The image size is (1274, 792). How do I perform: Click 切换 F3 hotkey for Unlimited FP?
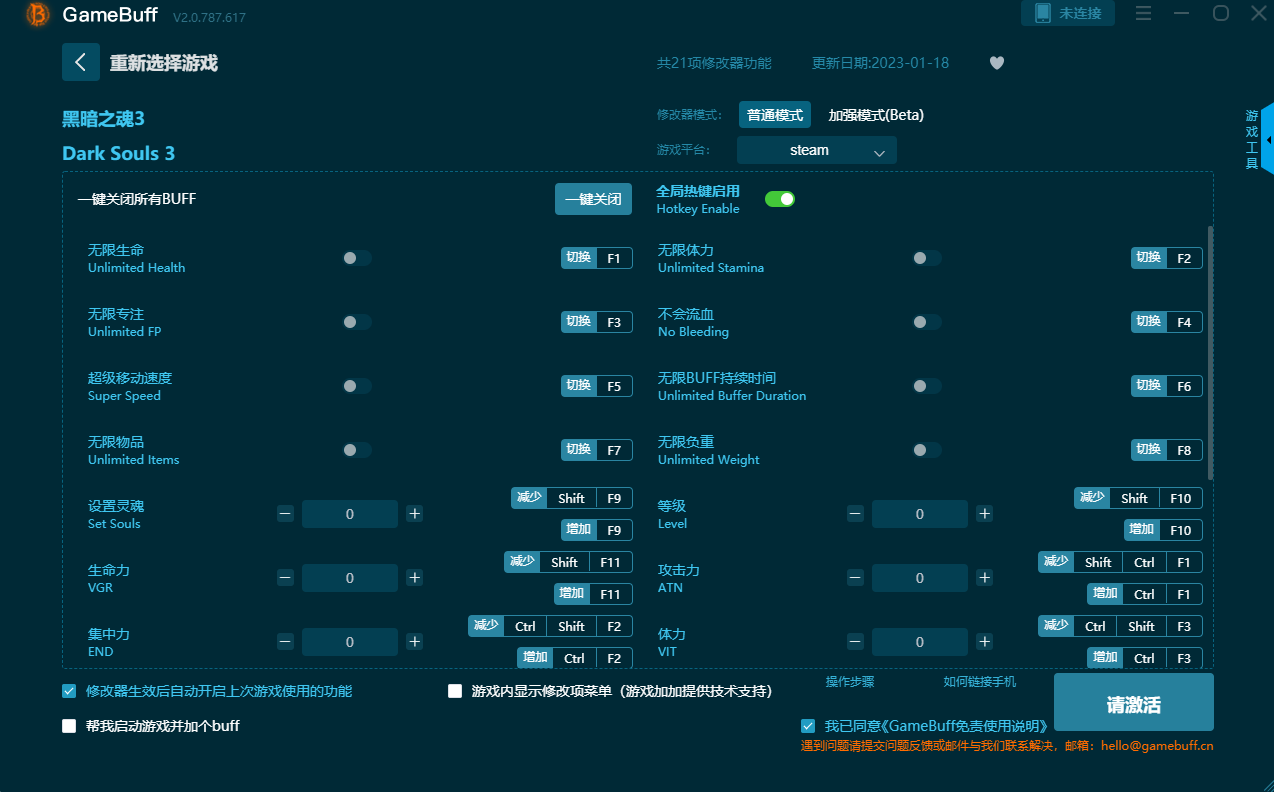[597, 322]
